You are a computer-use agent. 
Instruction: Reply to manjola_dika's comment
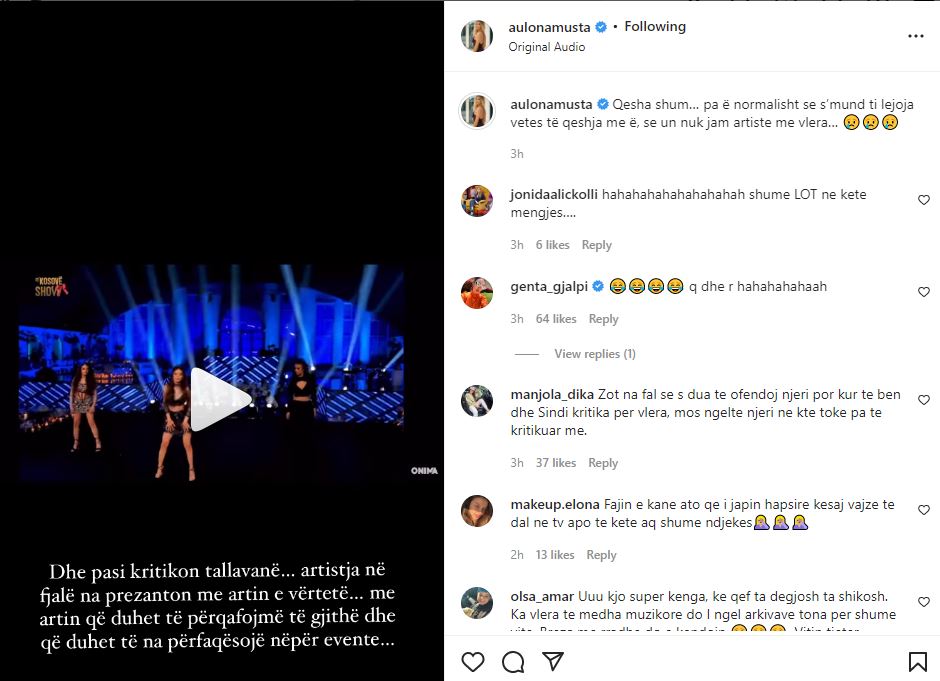603,463
